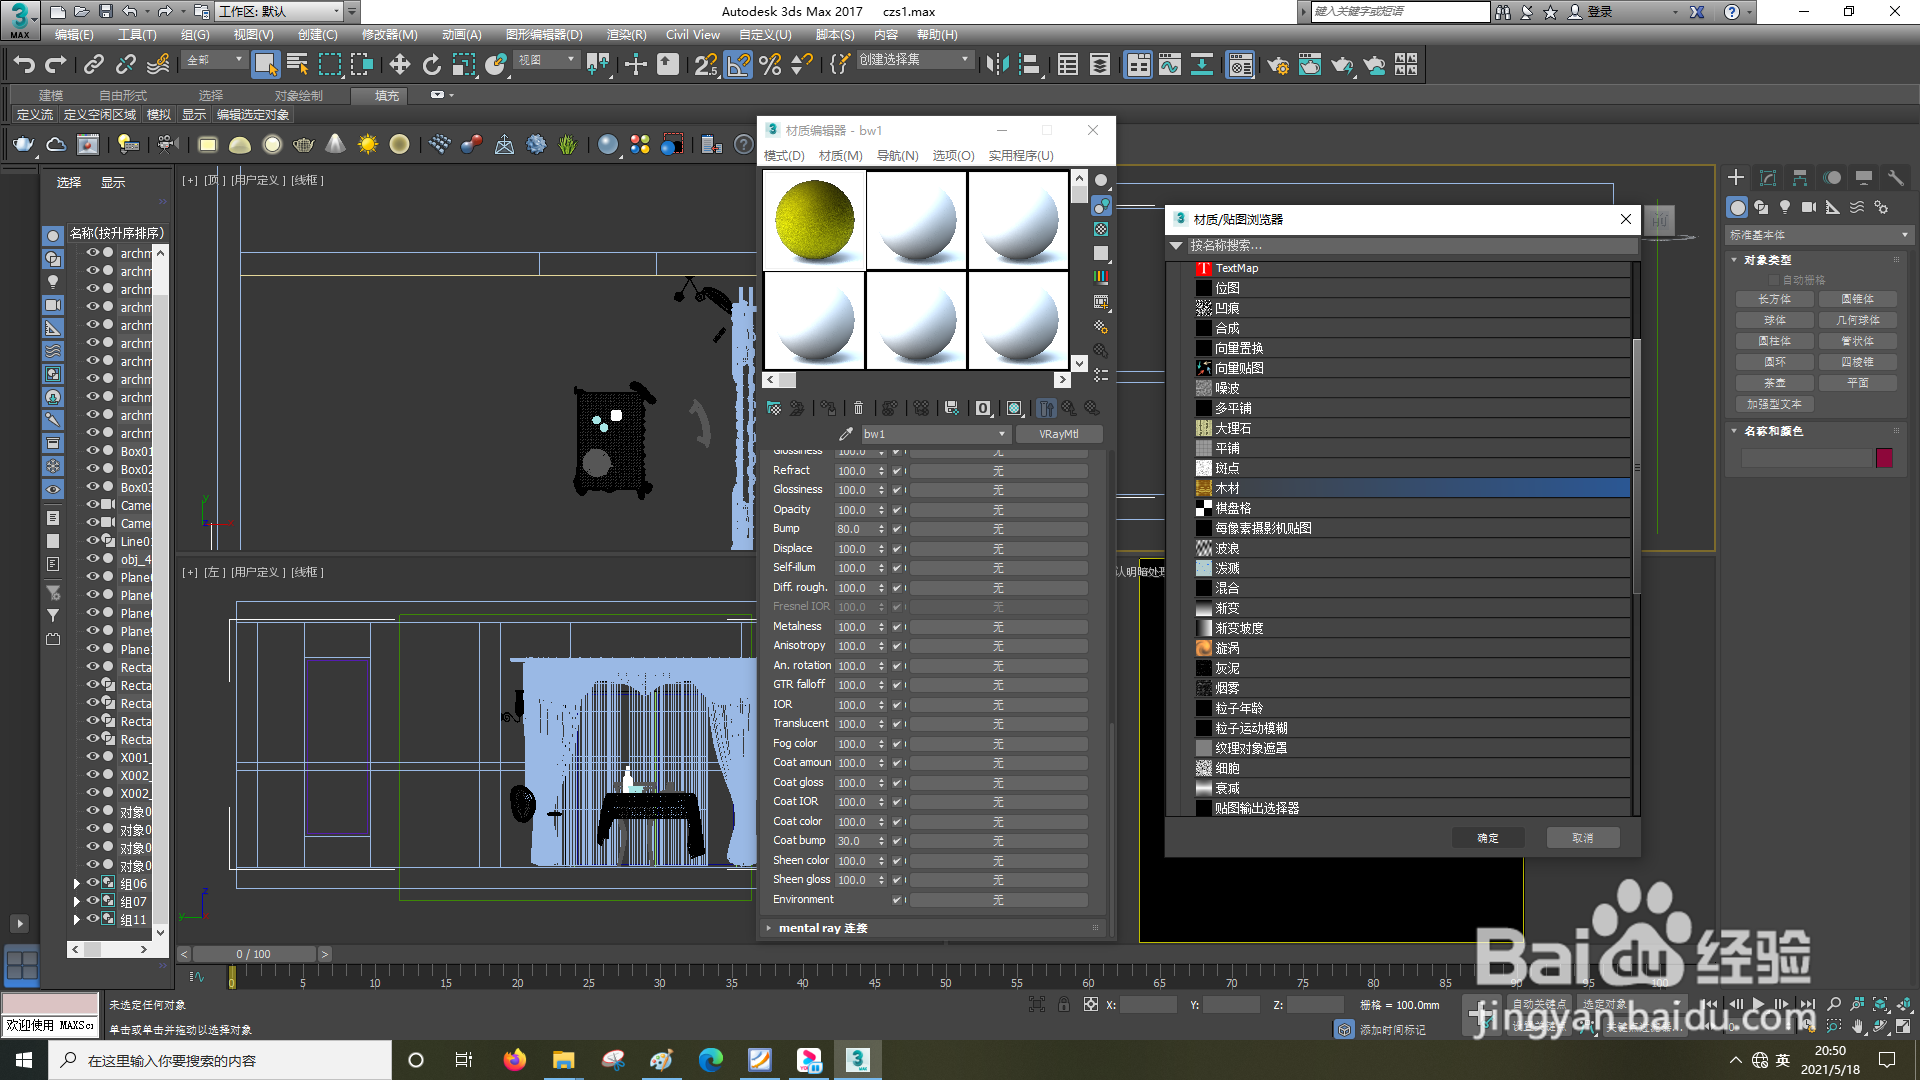Click the VRayMtl material type button

tap(1058, 435)
